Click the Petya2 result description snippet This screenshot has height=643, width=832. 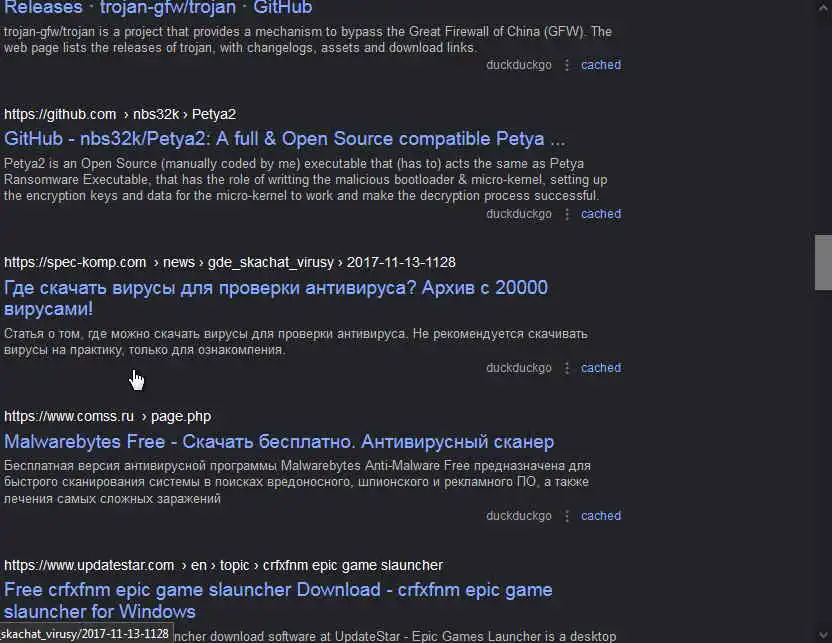(306, 179)
